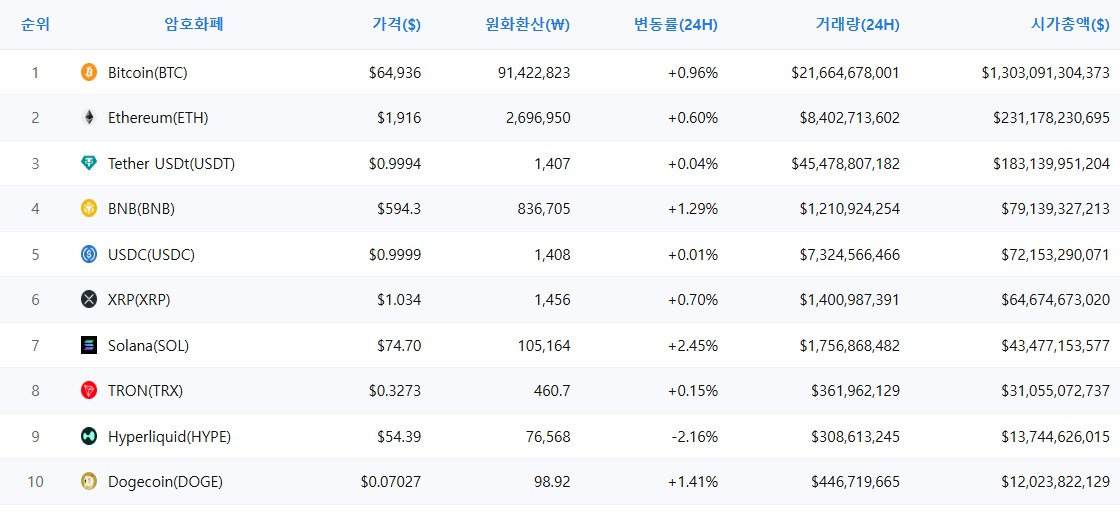The width and height of the screenshot is (1120, 514).
Task: Click the XRP black coin icon
Action: [x=89, y=300]
